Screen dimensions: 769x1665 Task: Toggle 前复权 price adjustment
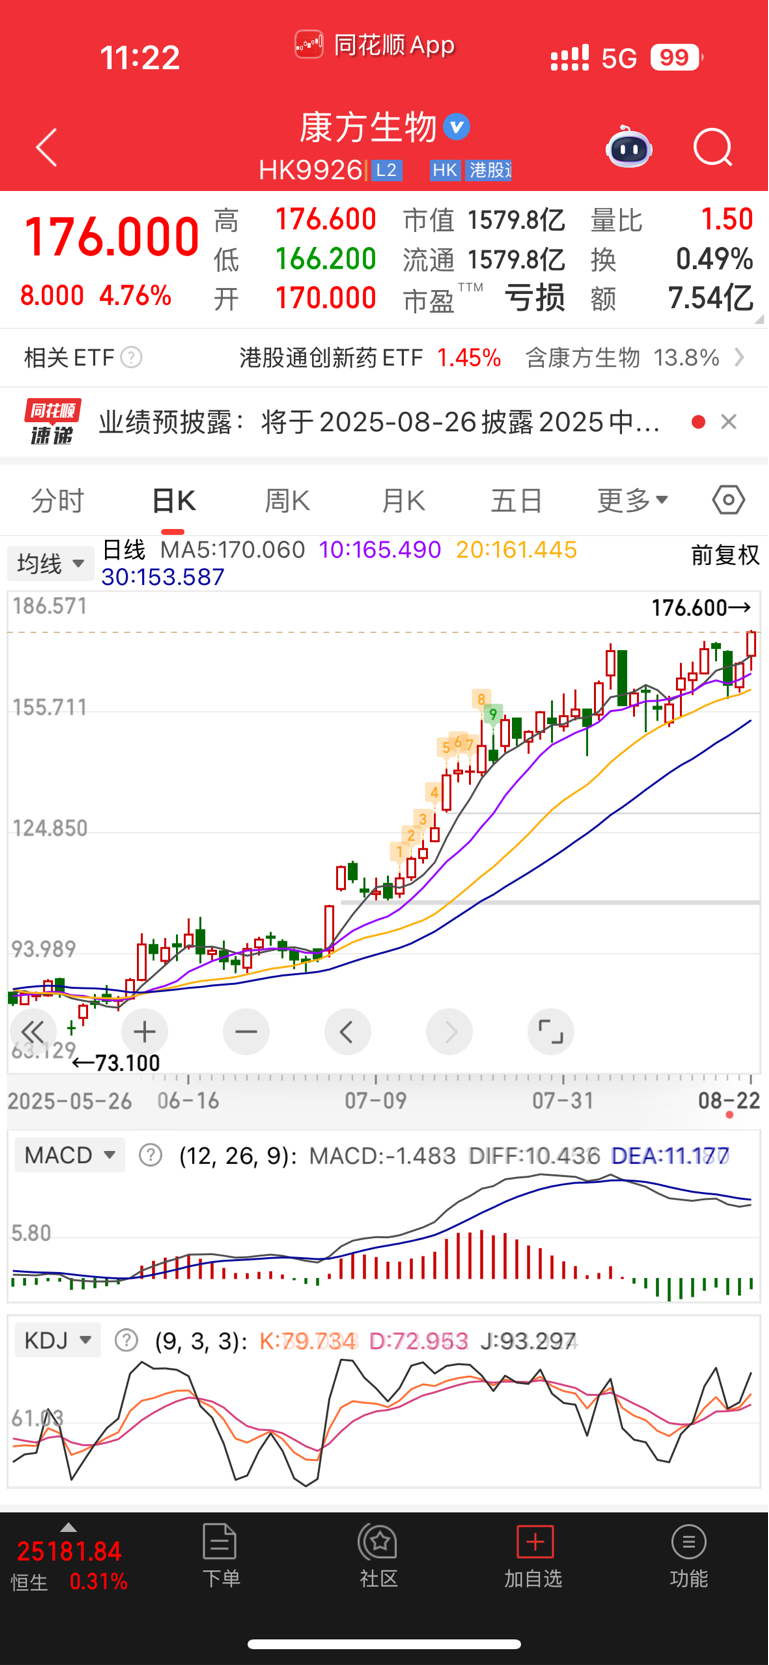pyautogui.click(x=725, y=555)
